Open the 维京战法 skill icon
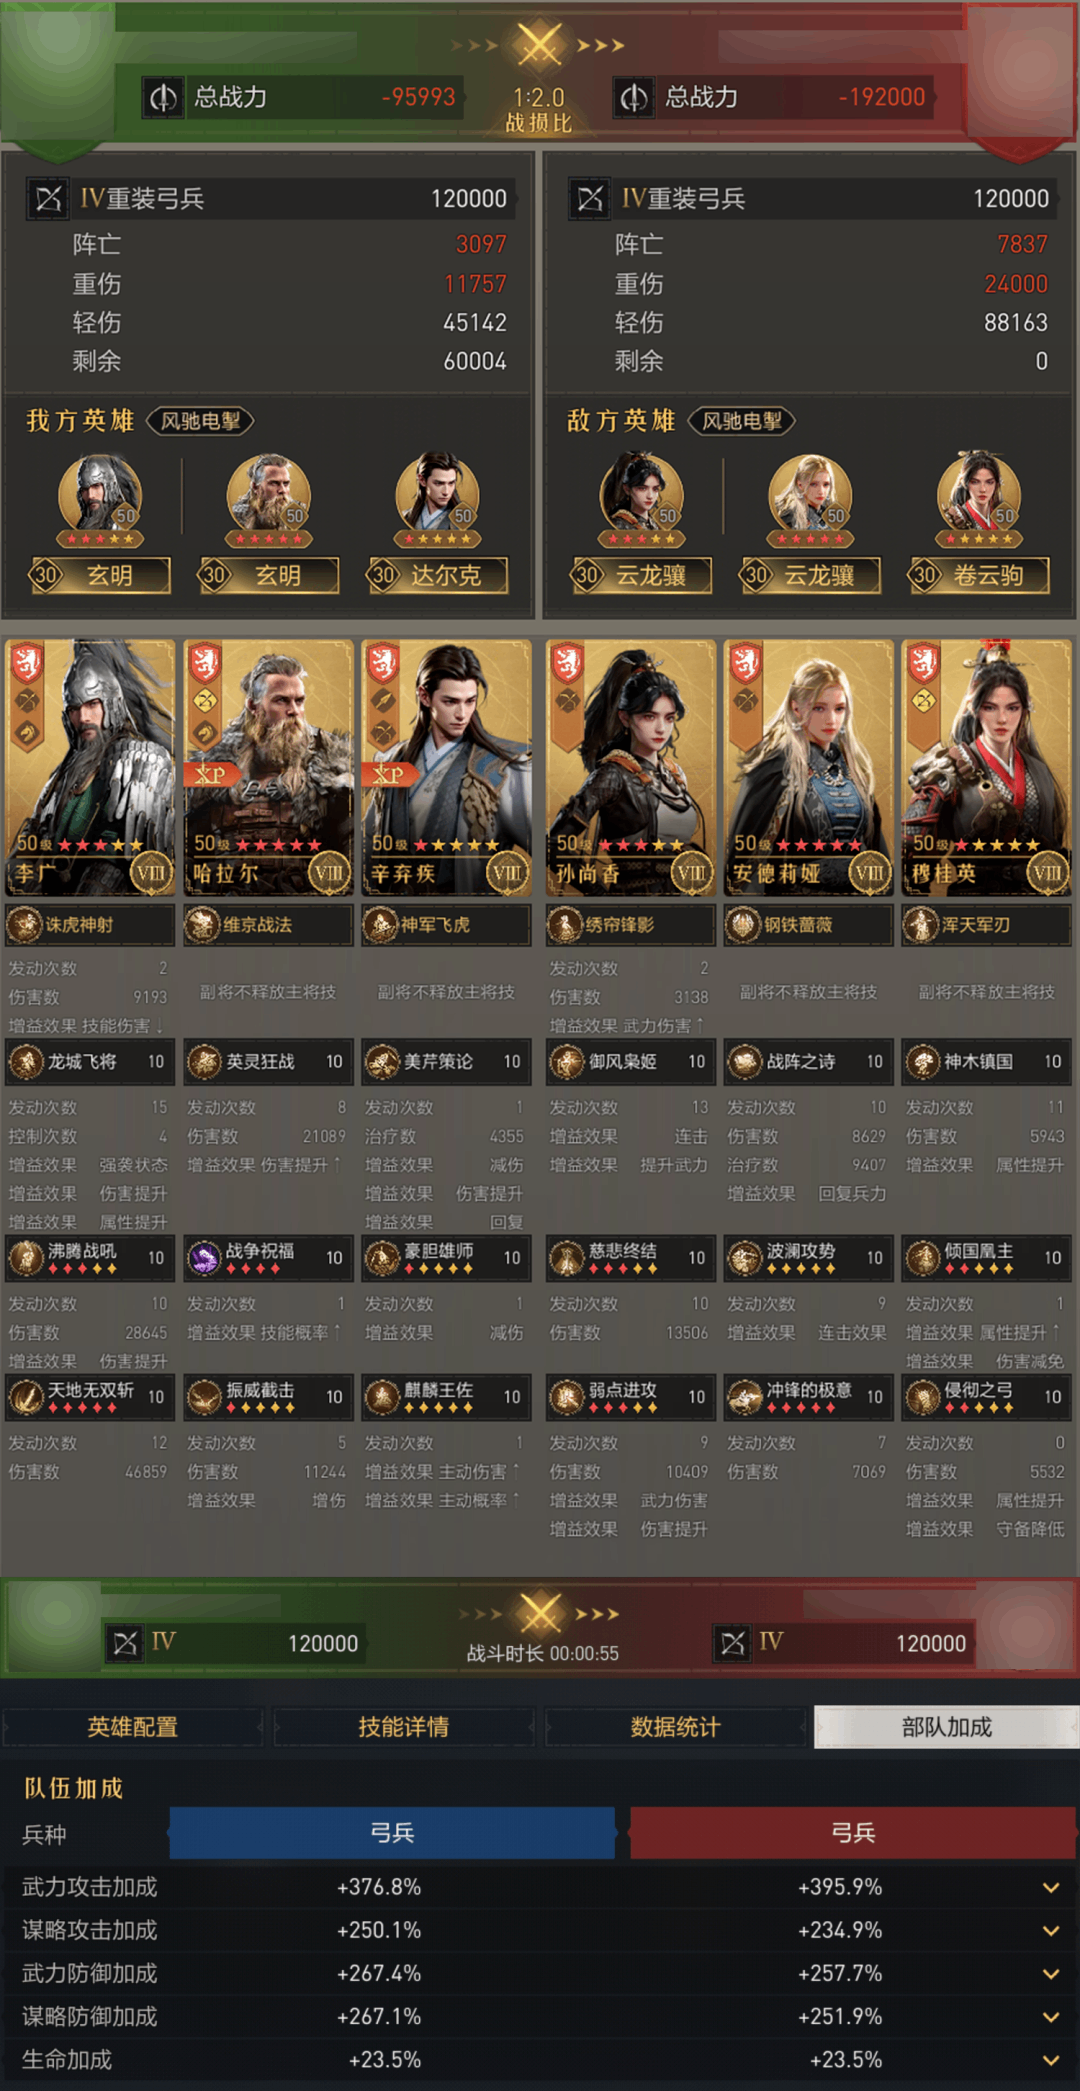The image size is (1080, 2091). pyautogui.click(x=203, y=925)
